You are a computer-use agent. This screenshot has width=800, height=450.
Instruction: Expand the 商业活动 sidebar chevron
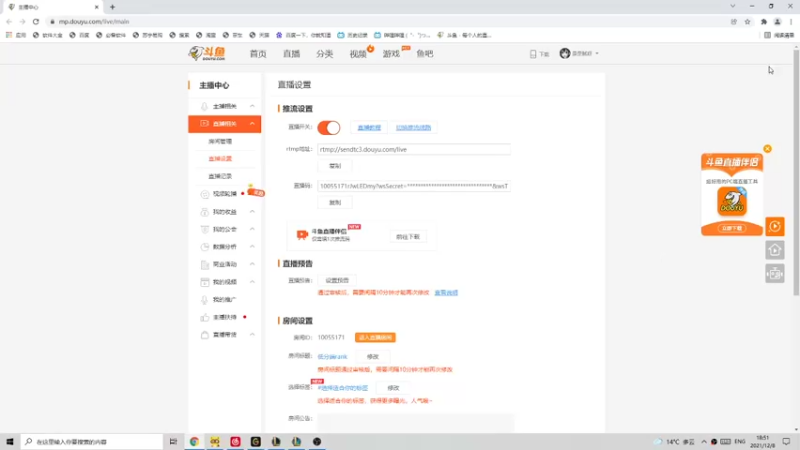pyautogui.click(x=252, y=264)
